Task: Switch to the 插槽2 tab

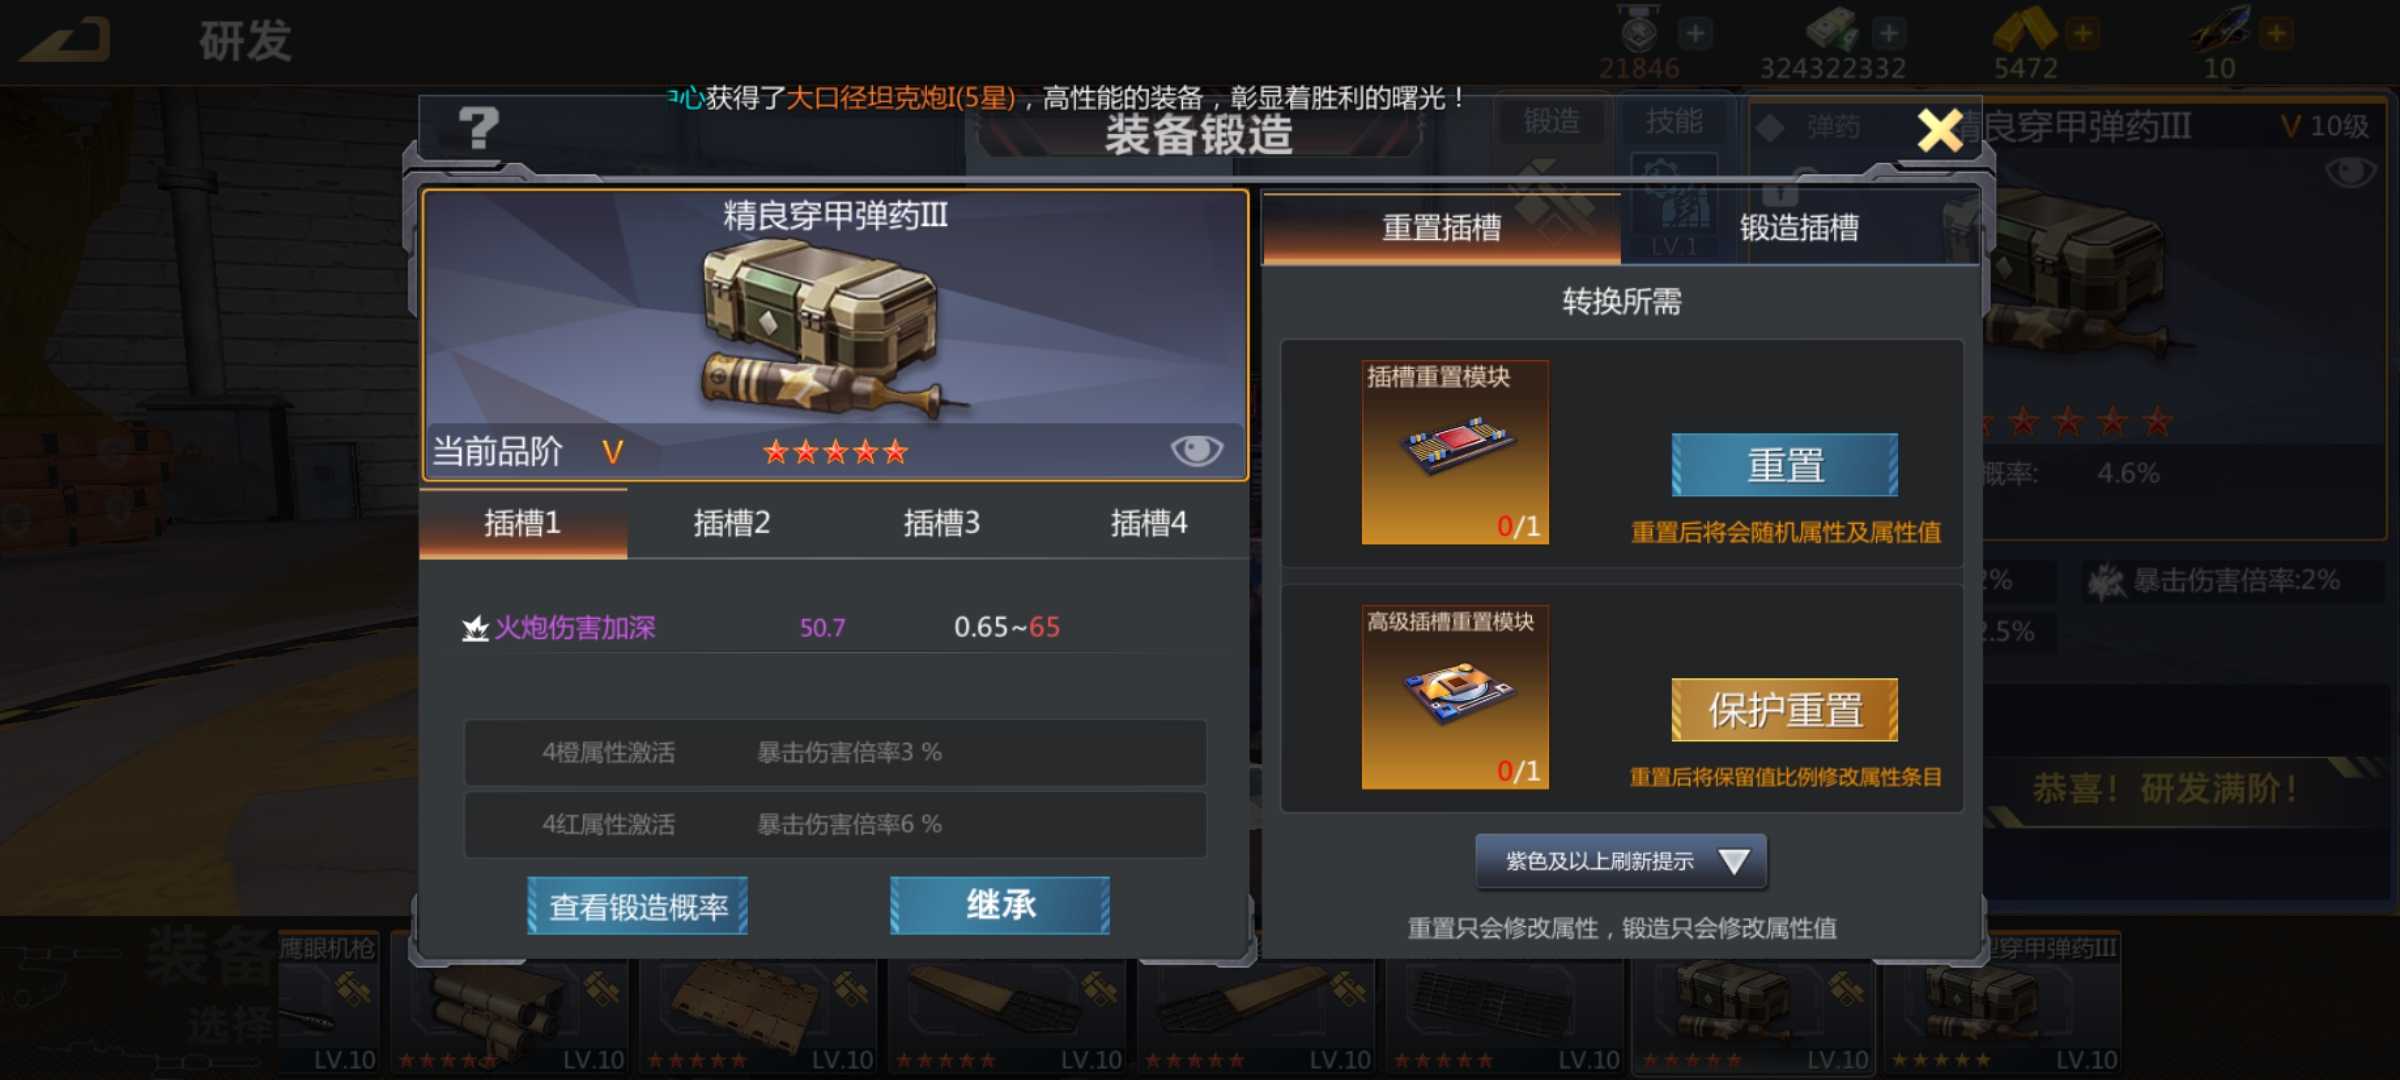Action: pyautogui.click(x=732, y=523)
